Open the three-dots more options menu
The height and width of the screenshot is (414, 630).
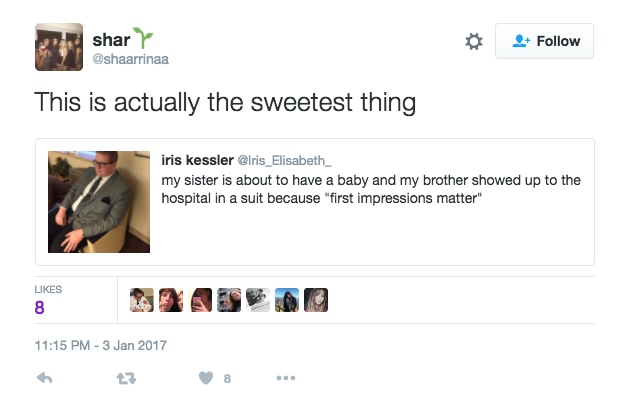(286, 378)
